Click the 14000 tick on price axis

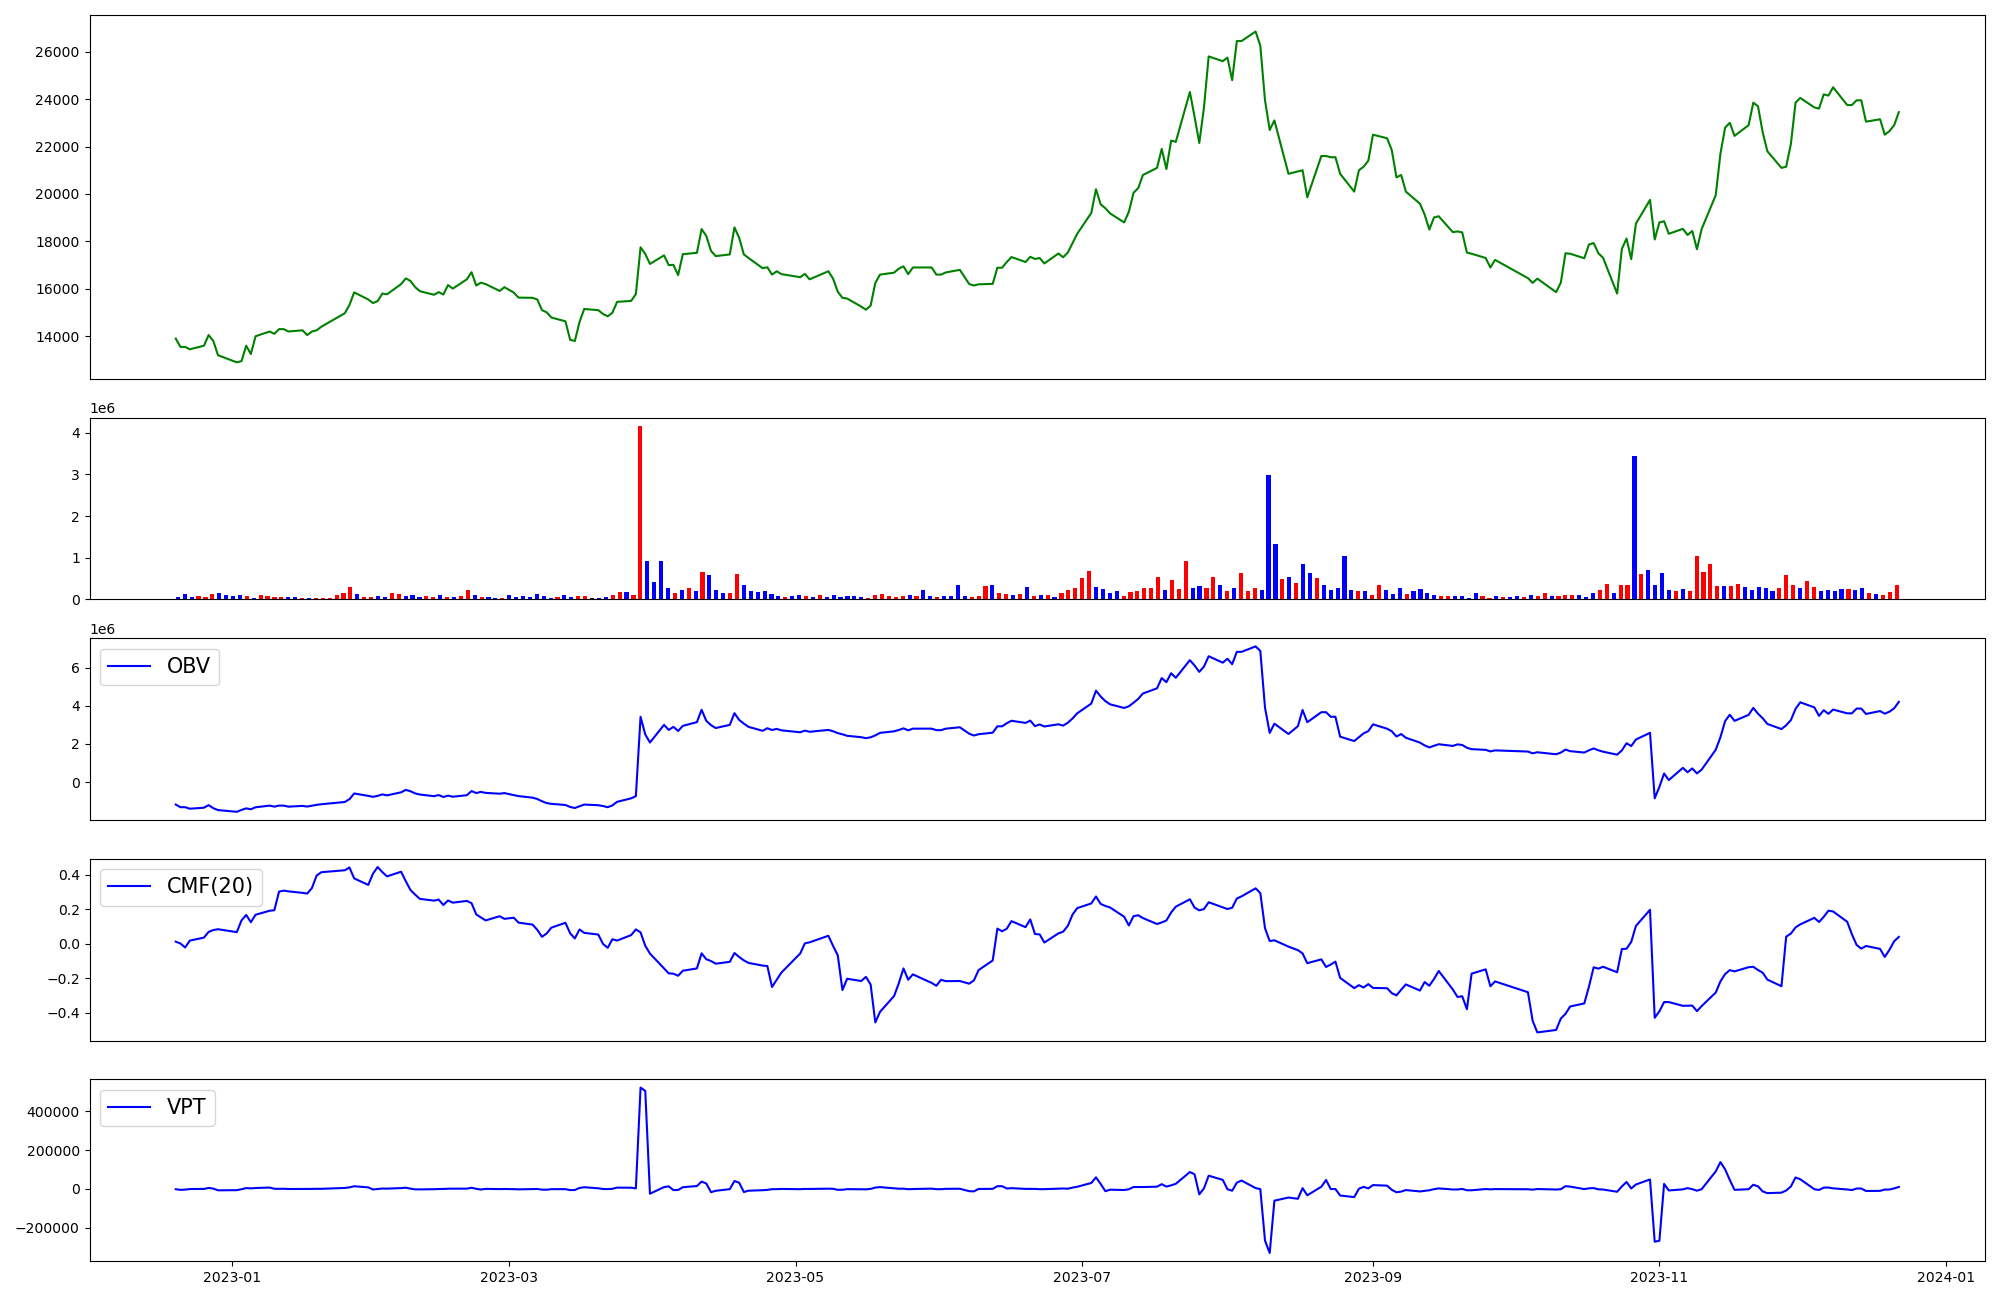pos(57,337)
